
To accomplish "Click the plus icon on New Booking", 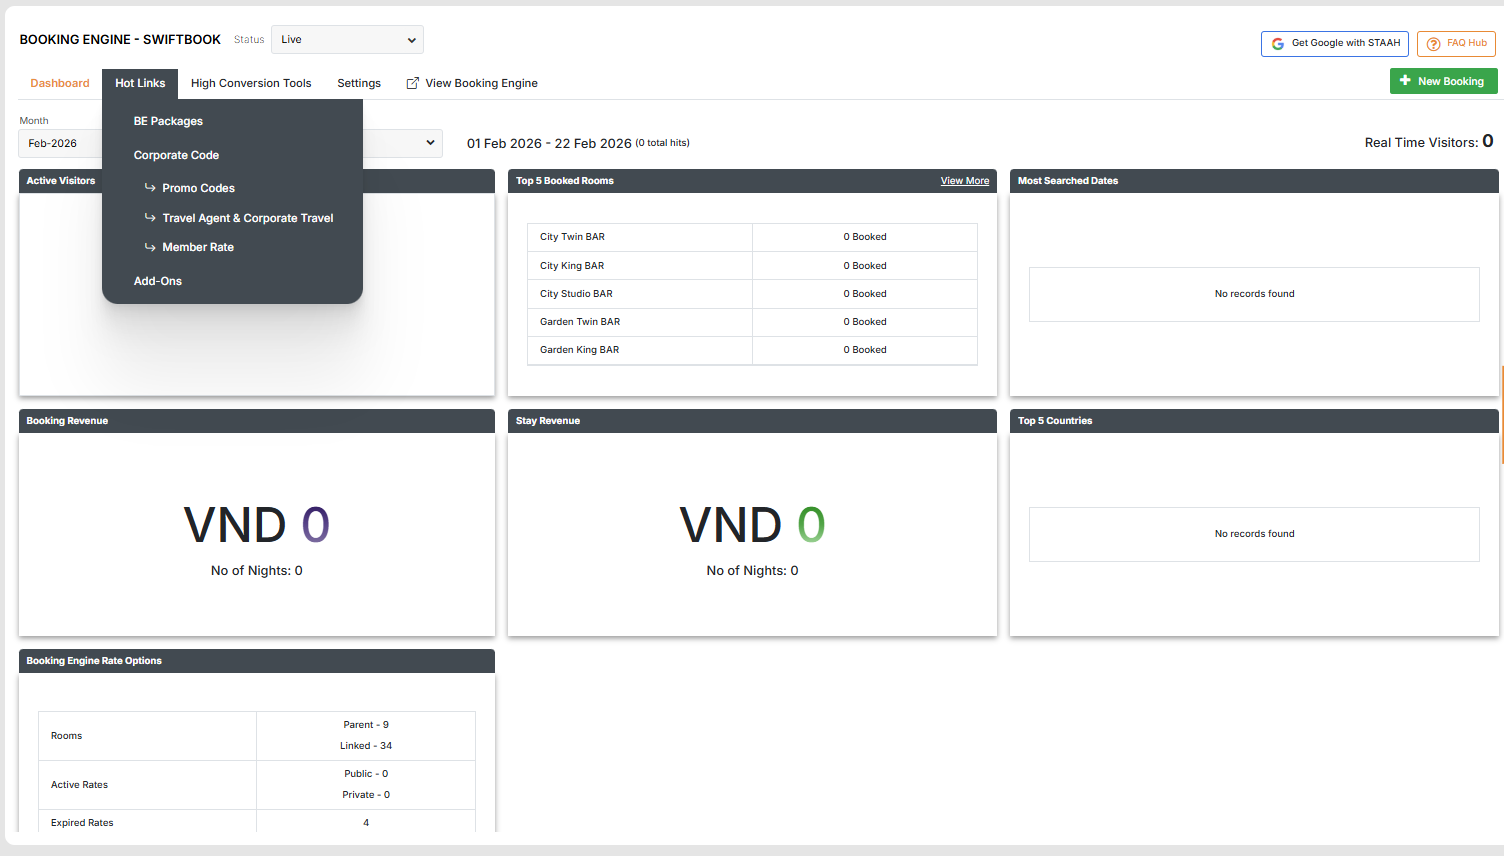I will point(1405,81).
